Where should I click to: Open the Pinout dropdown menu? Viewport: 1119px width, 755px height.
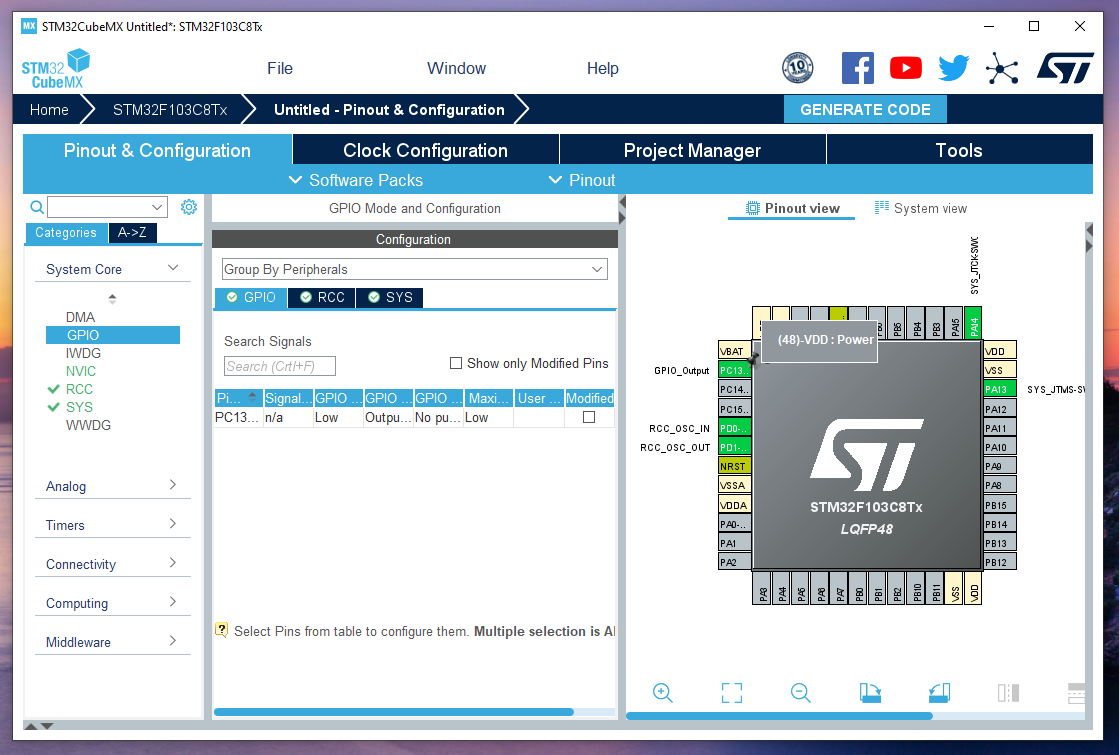[582, 180]
